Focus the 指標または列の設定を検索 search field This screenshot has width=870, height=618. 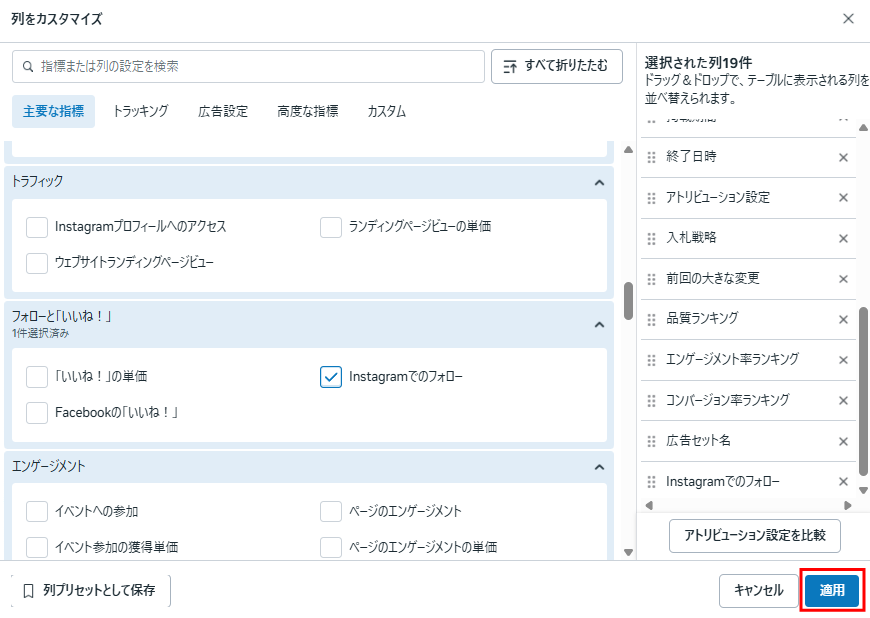point(248,66)
